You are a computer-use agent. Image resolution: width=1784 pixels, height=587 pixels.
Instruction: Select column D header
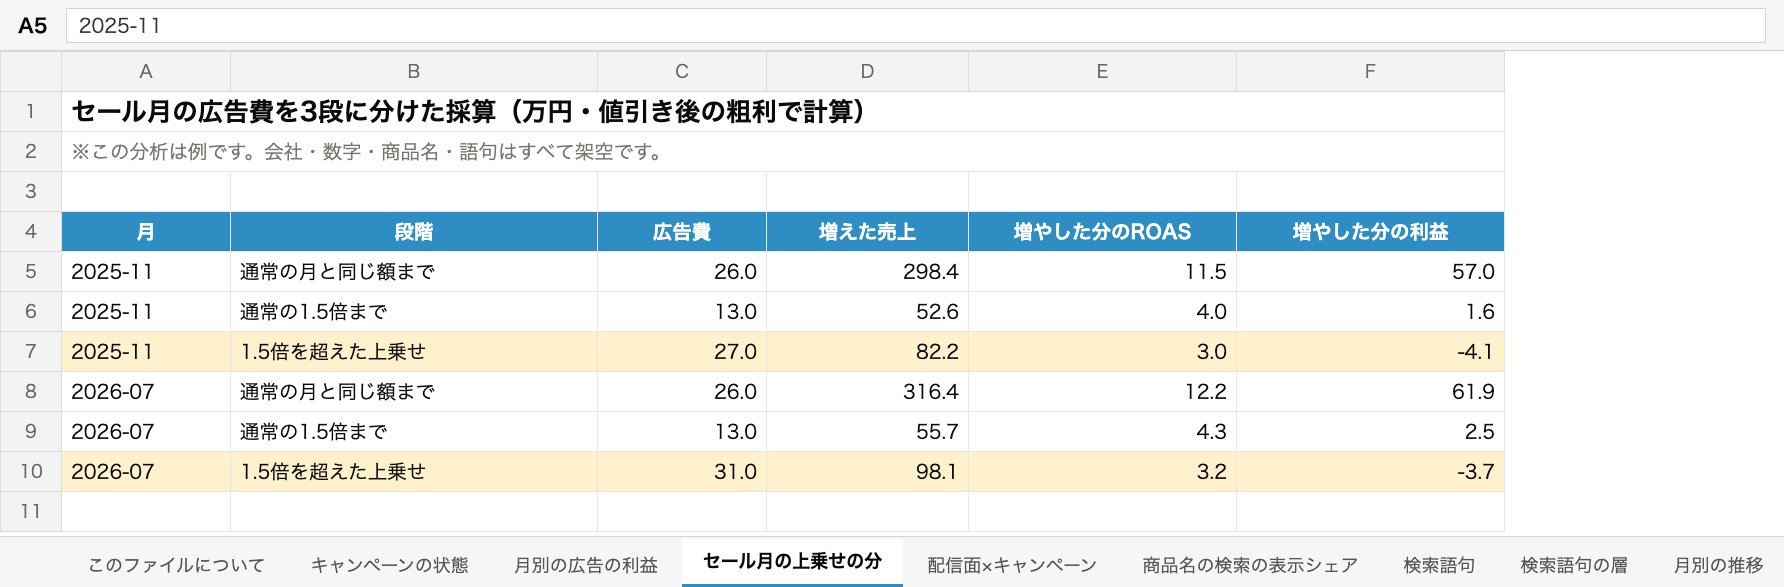[x=867, y=72]
